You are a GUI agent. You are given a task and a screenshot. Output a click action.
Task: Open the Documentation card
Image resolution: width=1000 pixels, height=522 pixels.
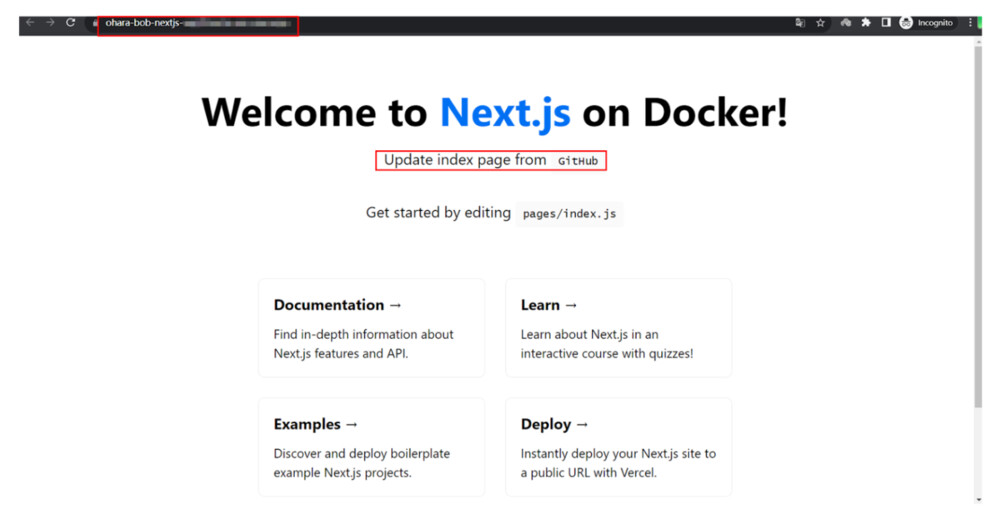371,328
